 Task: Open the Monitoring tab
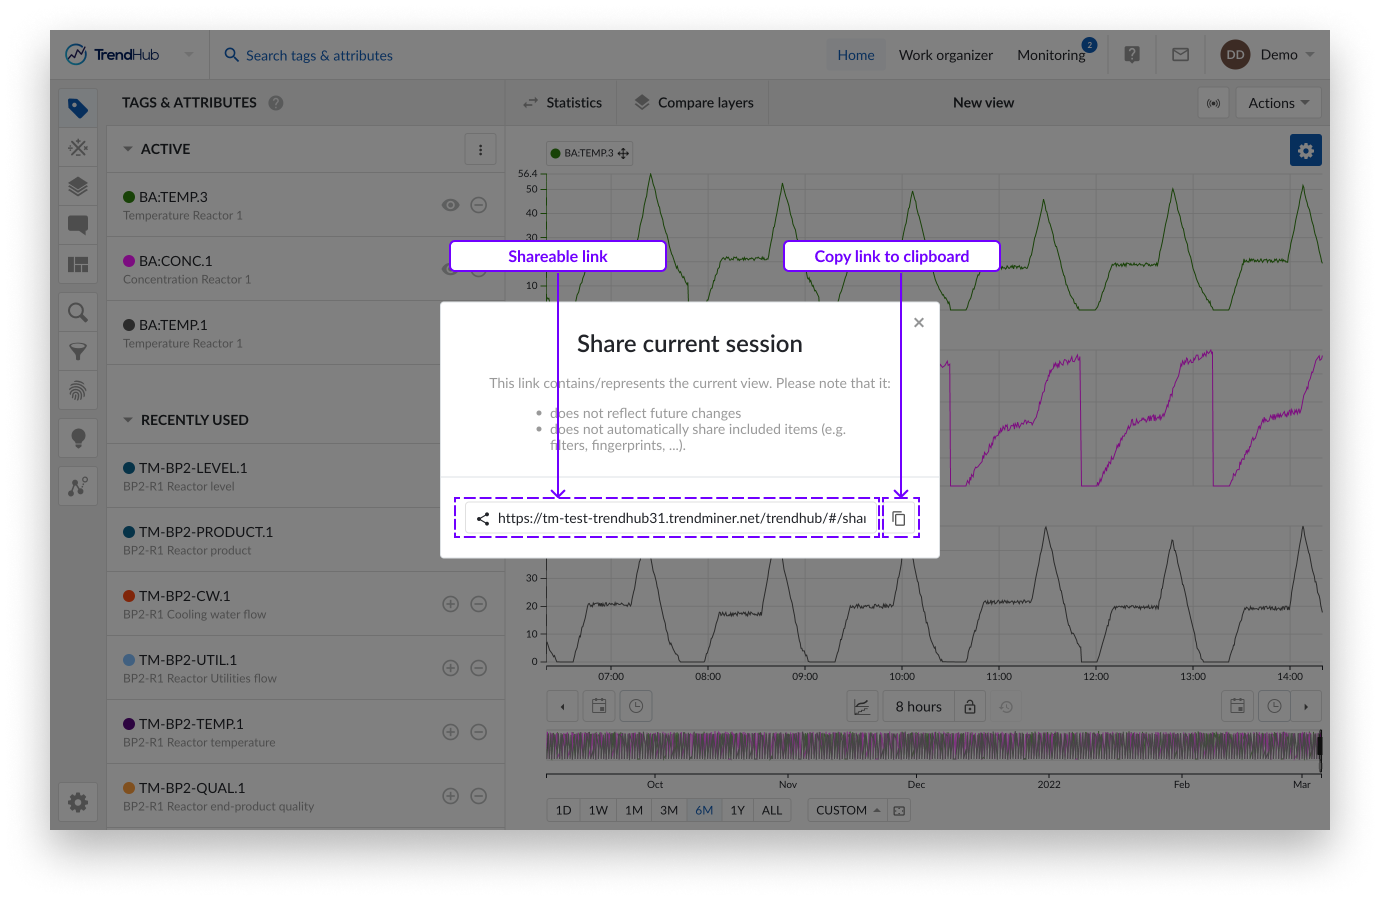click(x=1050, y=55)
